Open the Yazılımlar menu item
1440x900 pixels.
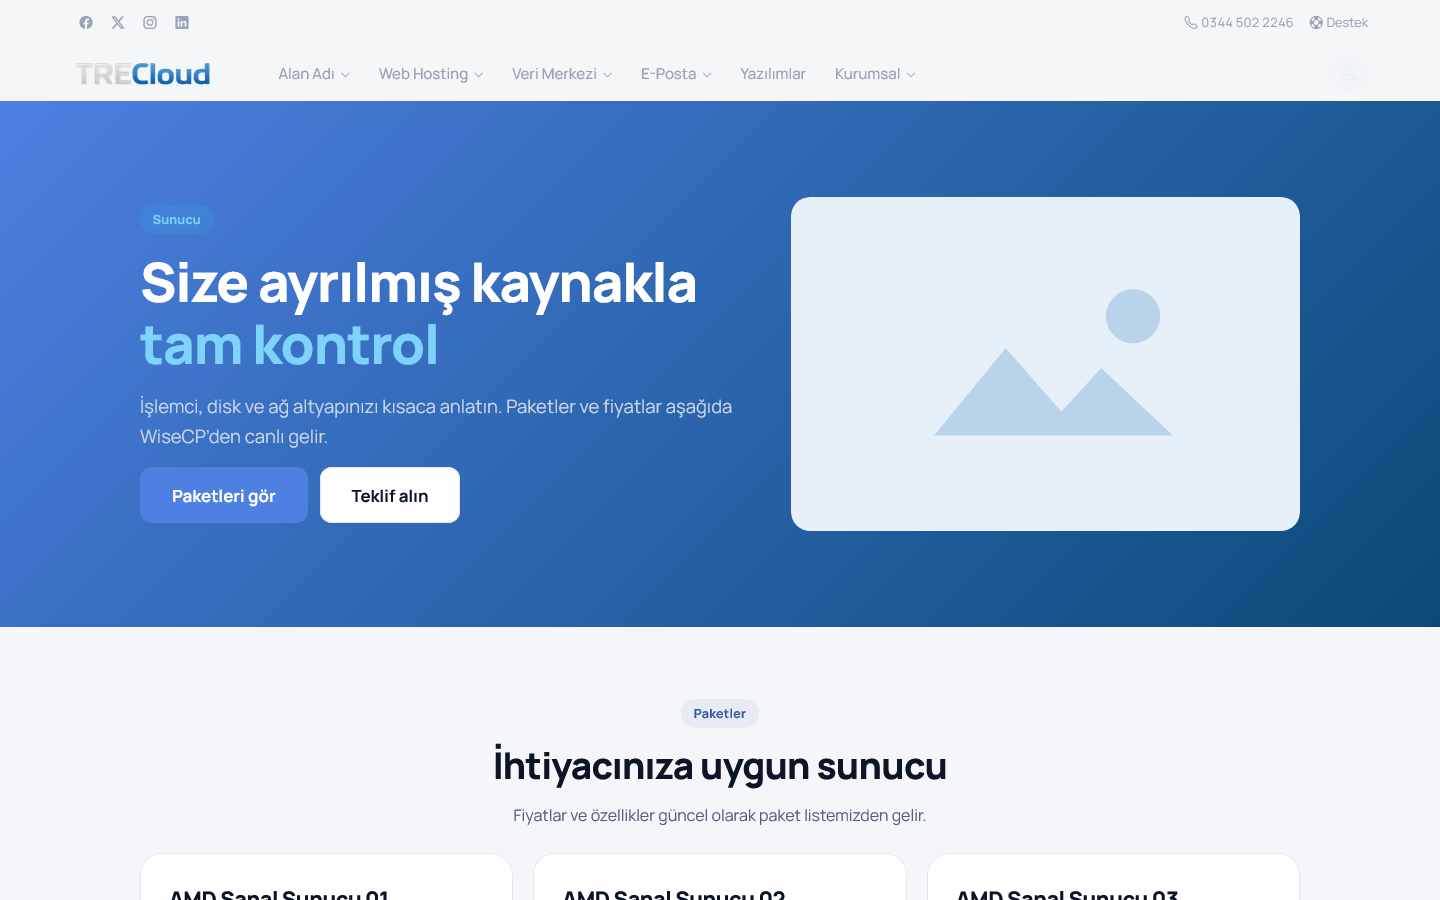pyautogui.click(x=773, y=74)
